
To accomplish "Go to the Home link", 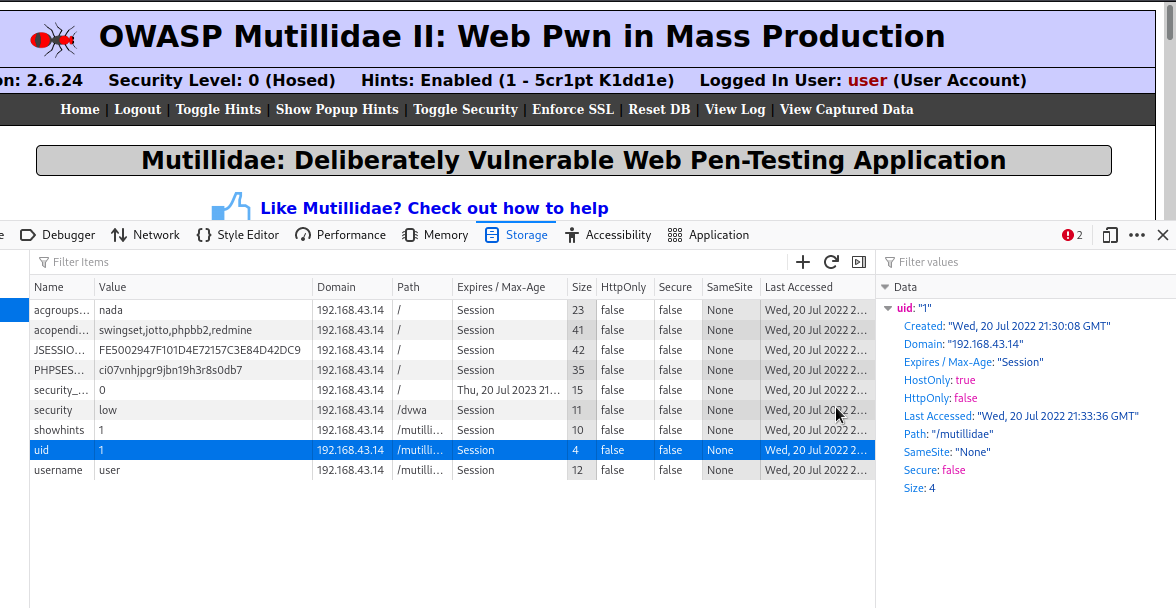I will pos(80,109).
